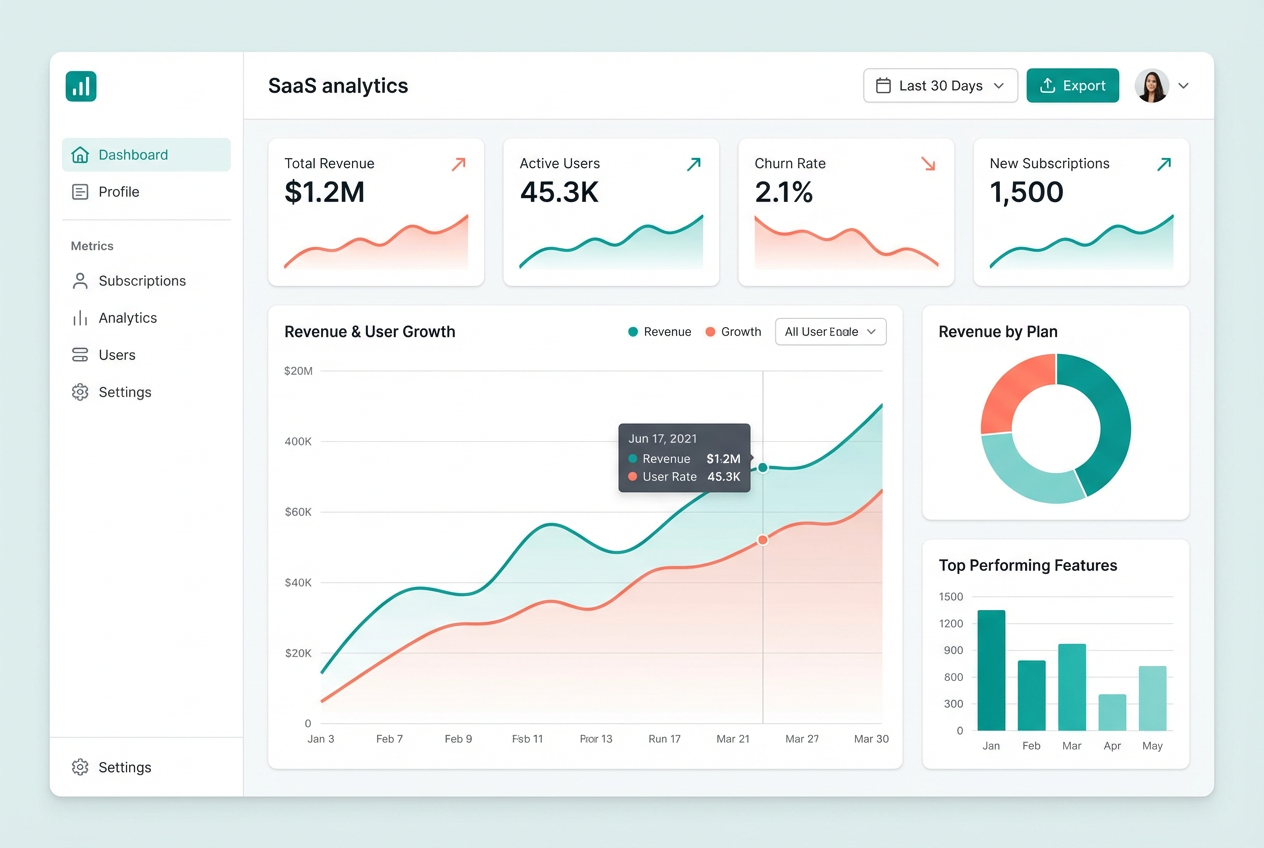
Task: Click the Users stack icon in sidebar
Action: tap(80, 355)
